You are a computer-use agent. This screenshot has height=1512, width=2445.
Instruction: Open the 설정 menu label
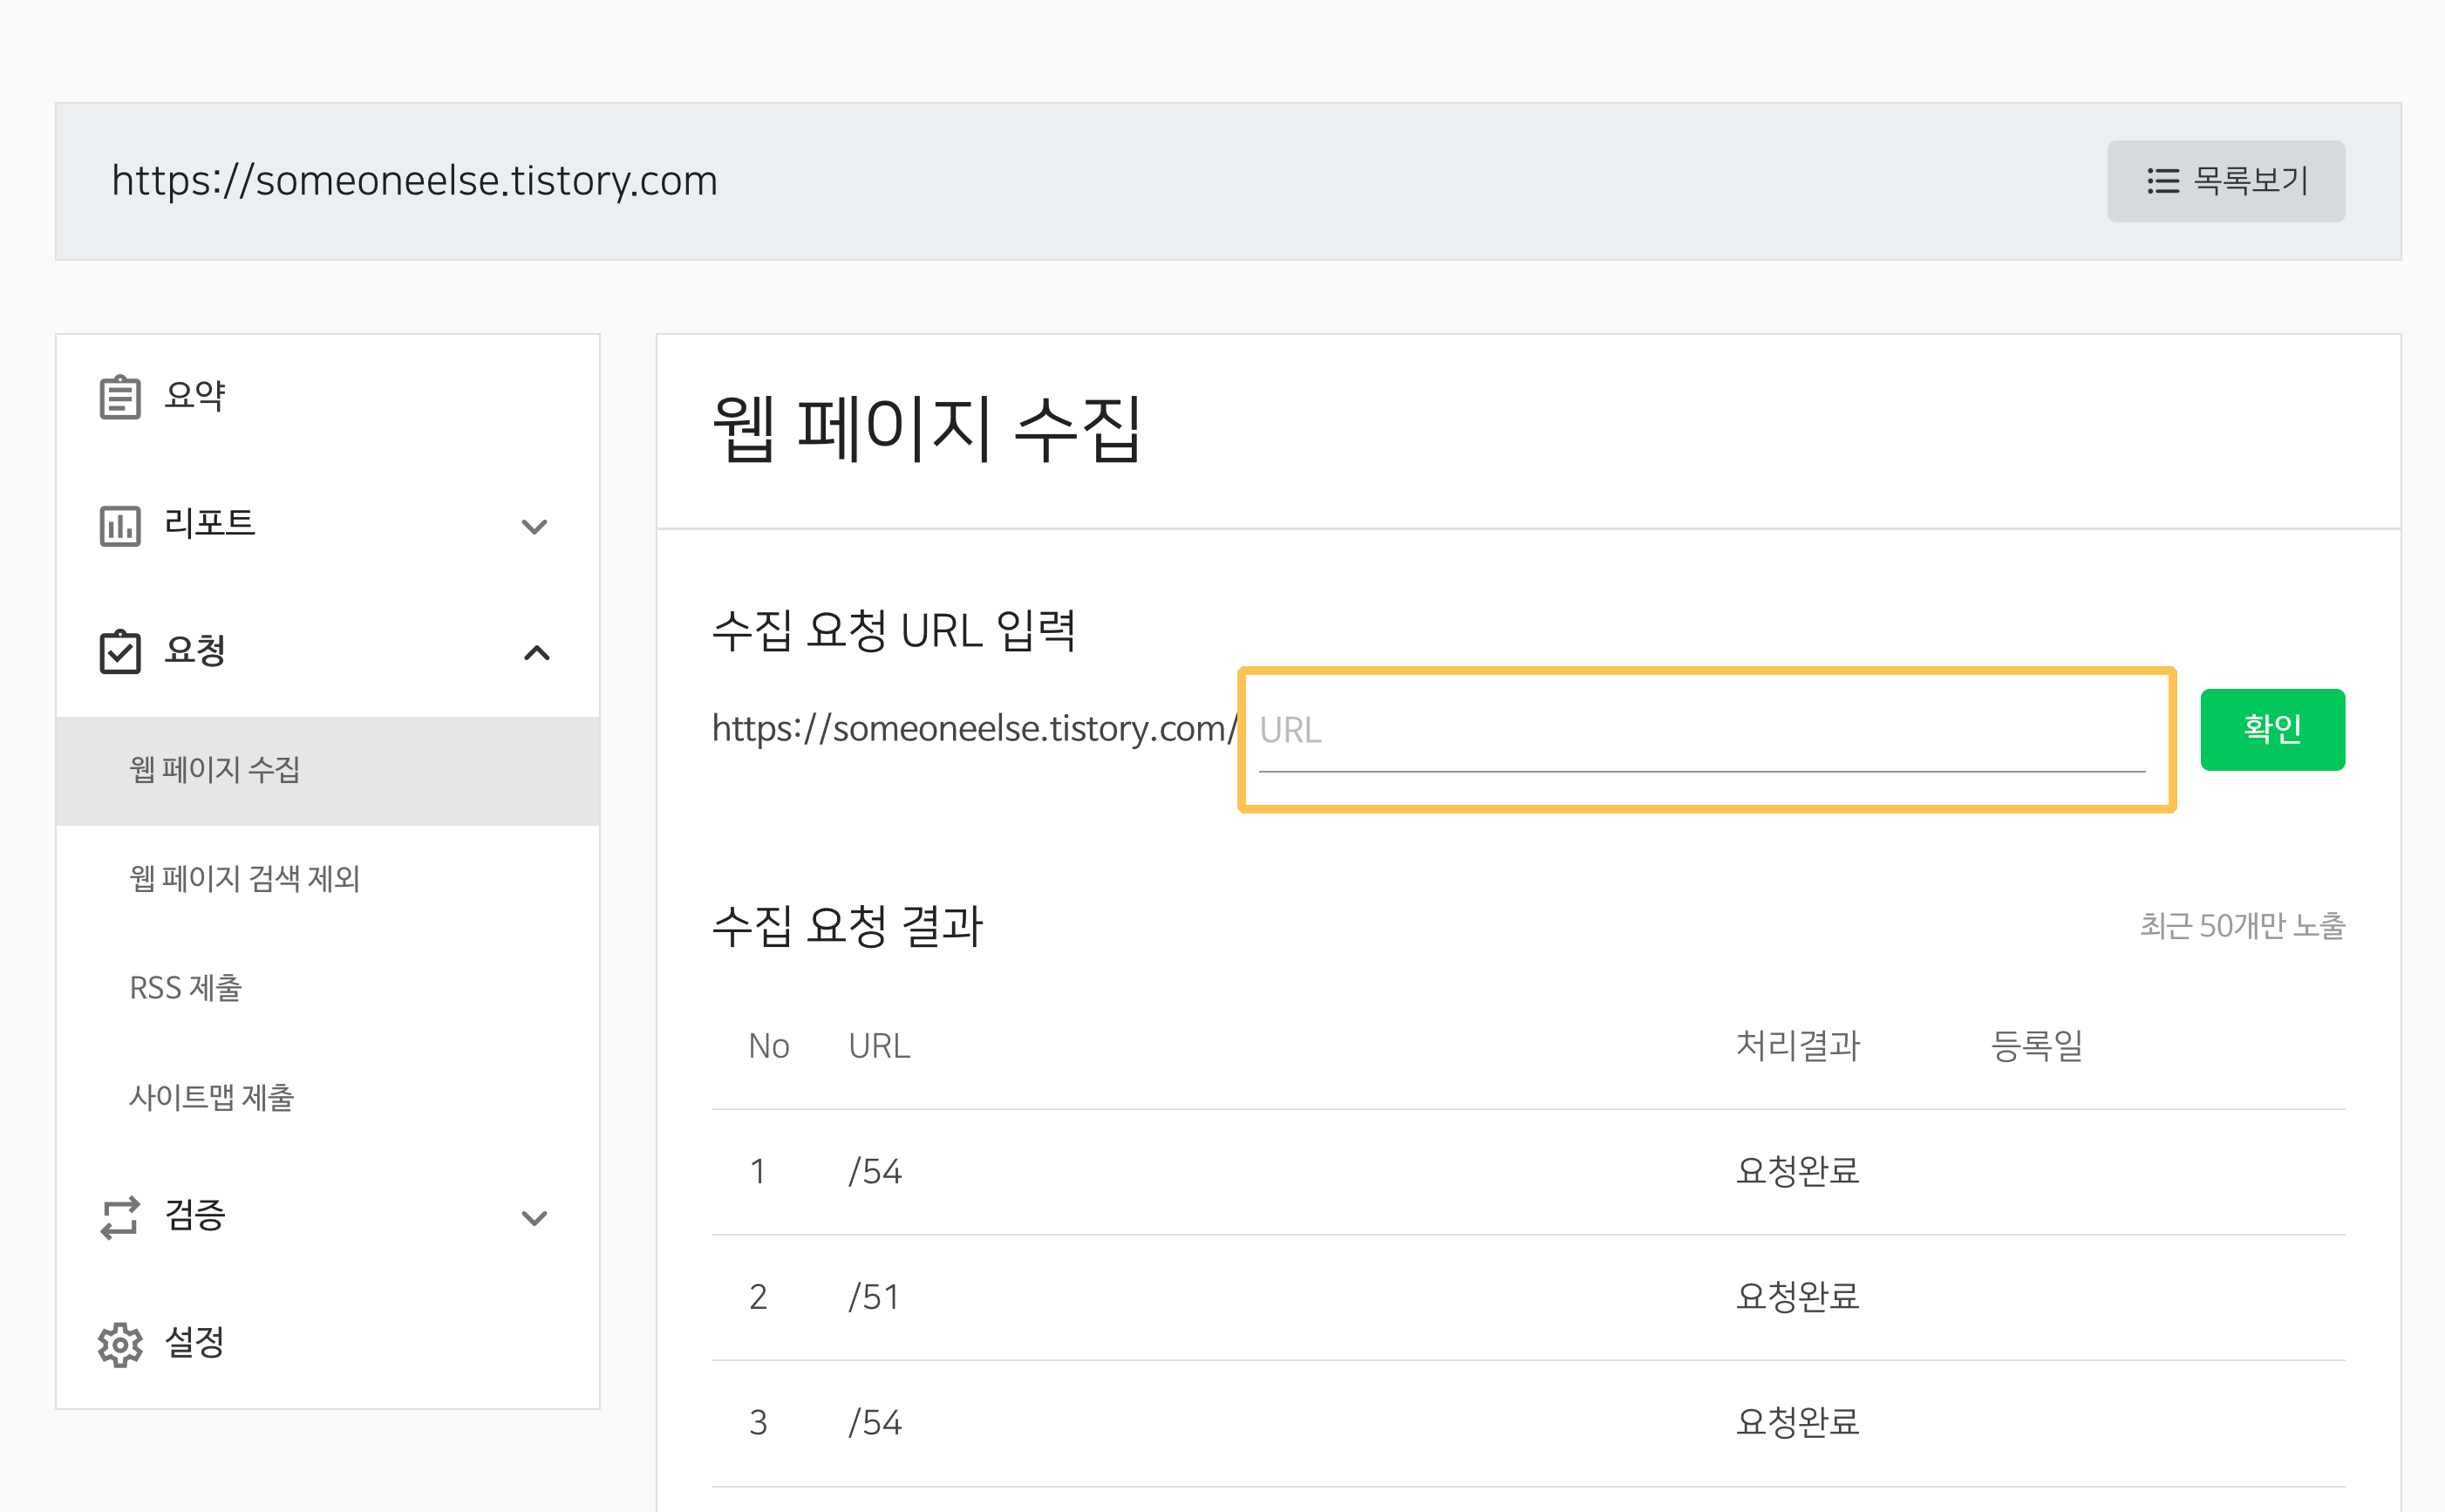tap(195, 1343)
